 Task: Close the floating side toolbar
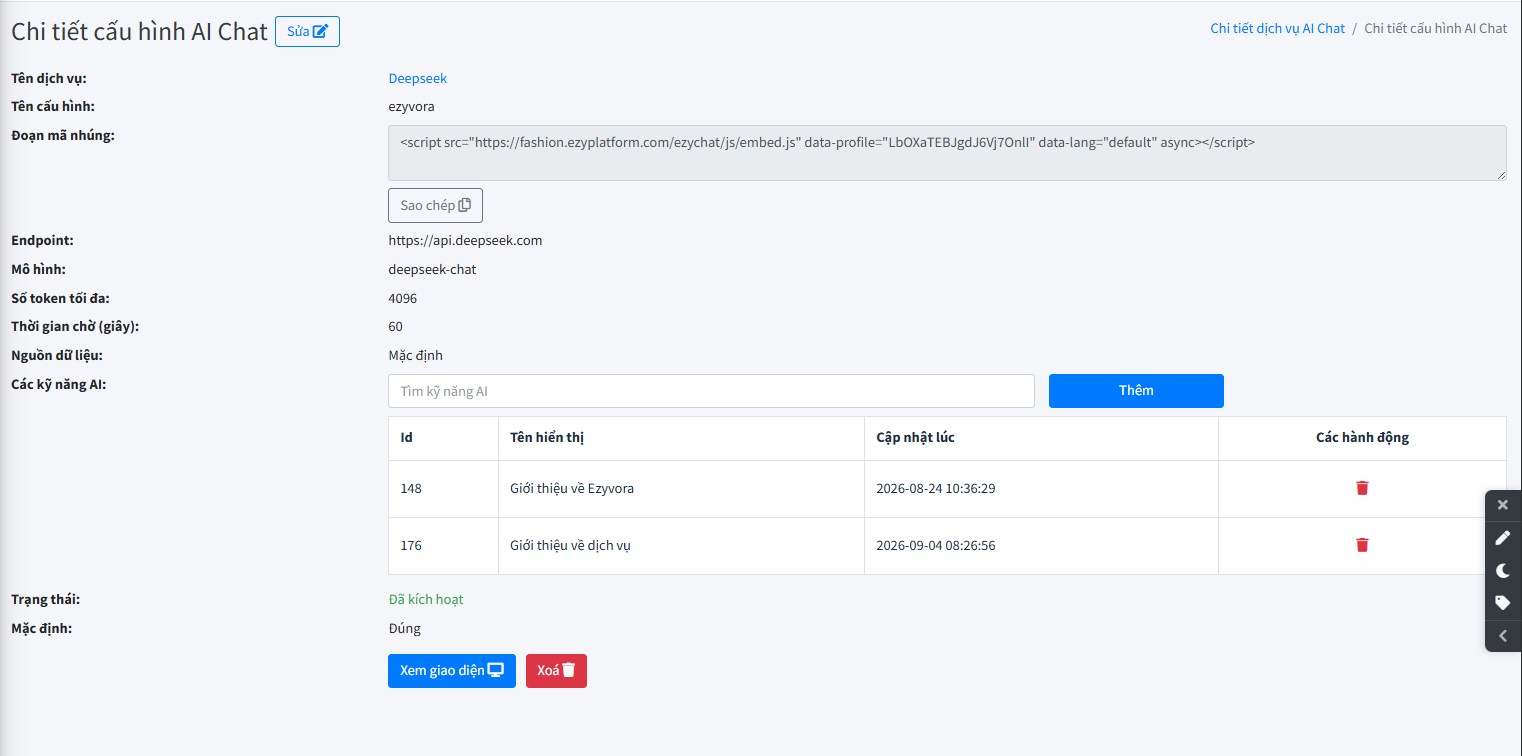click(1502, 505)
